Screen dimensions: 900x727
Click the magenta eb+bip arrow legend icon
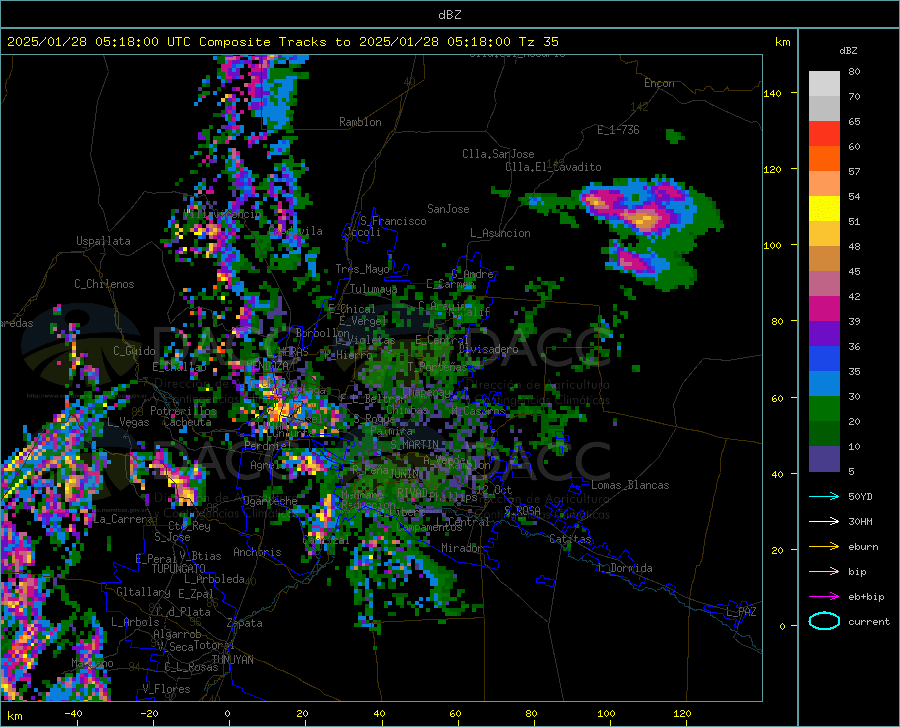[x=824, y=596]
